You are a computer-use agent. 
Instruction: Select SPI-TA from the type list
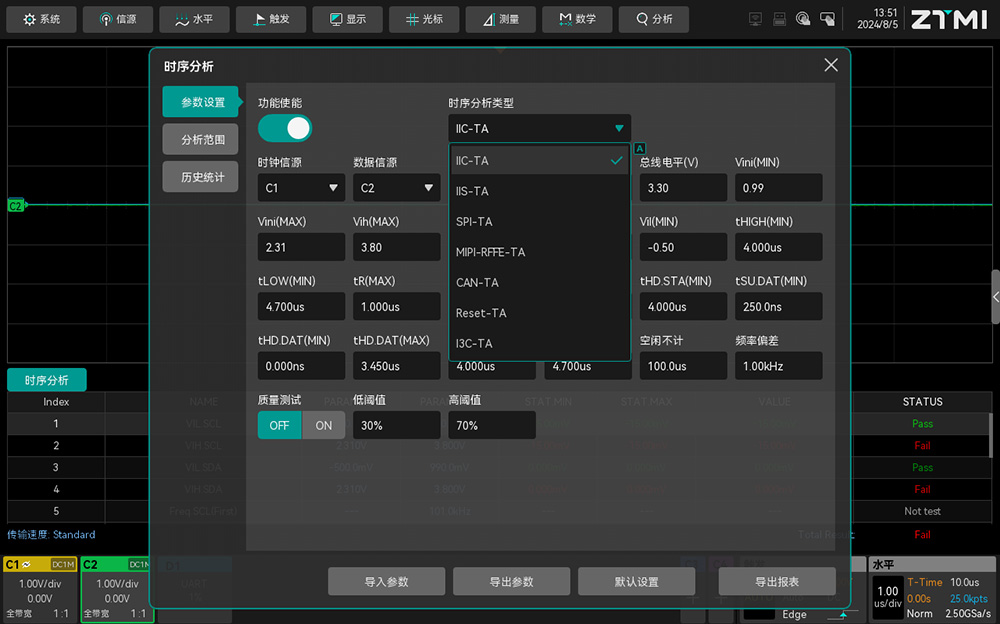pyautogui.click(x=540, y=222)
